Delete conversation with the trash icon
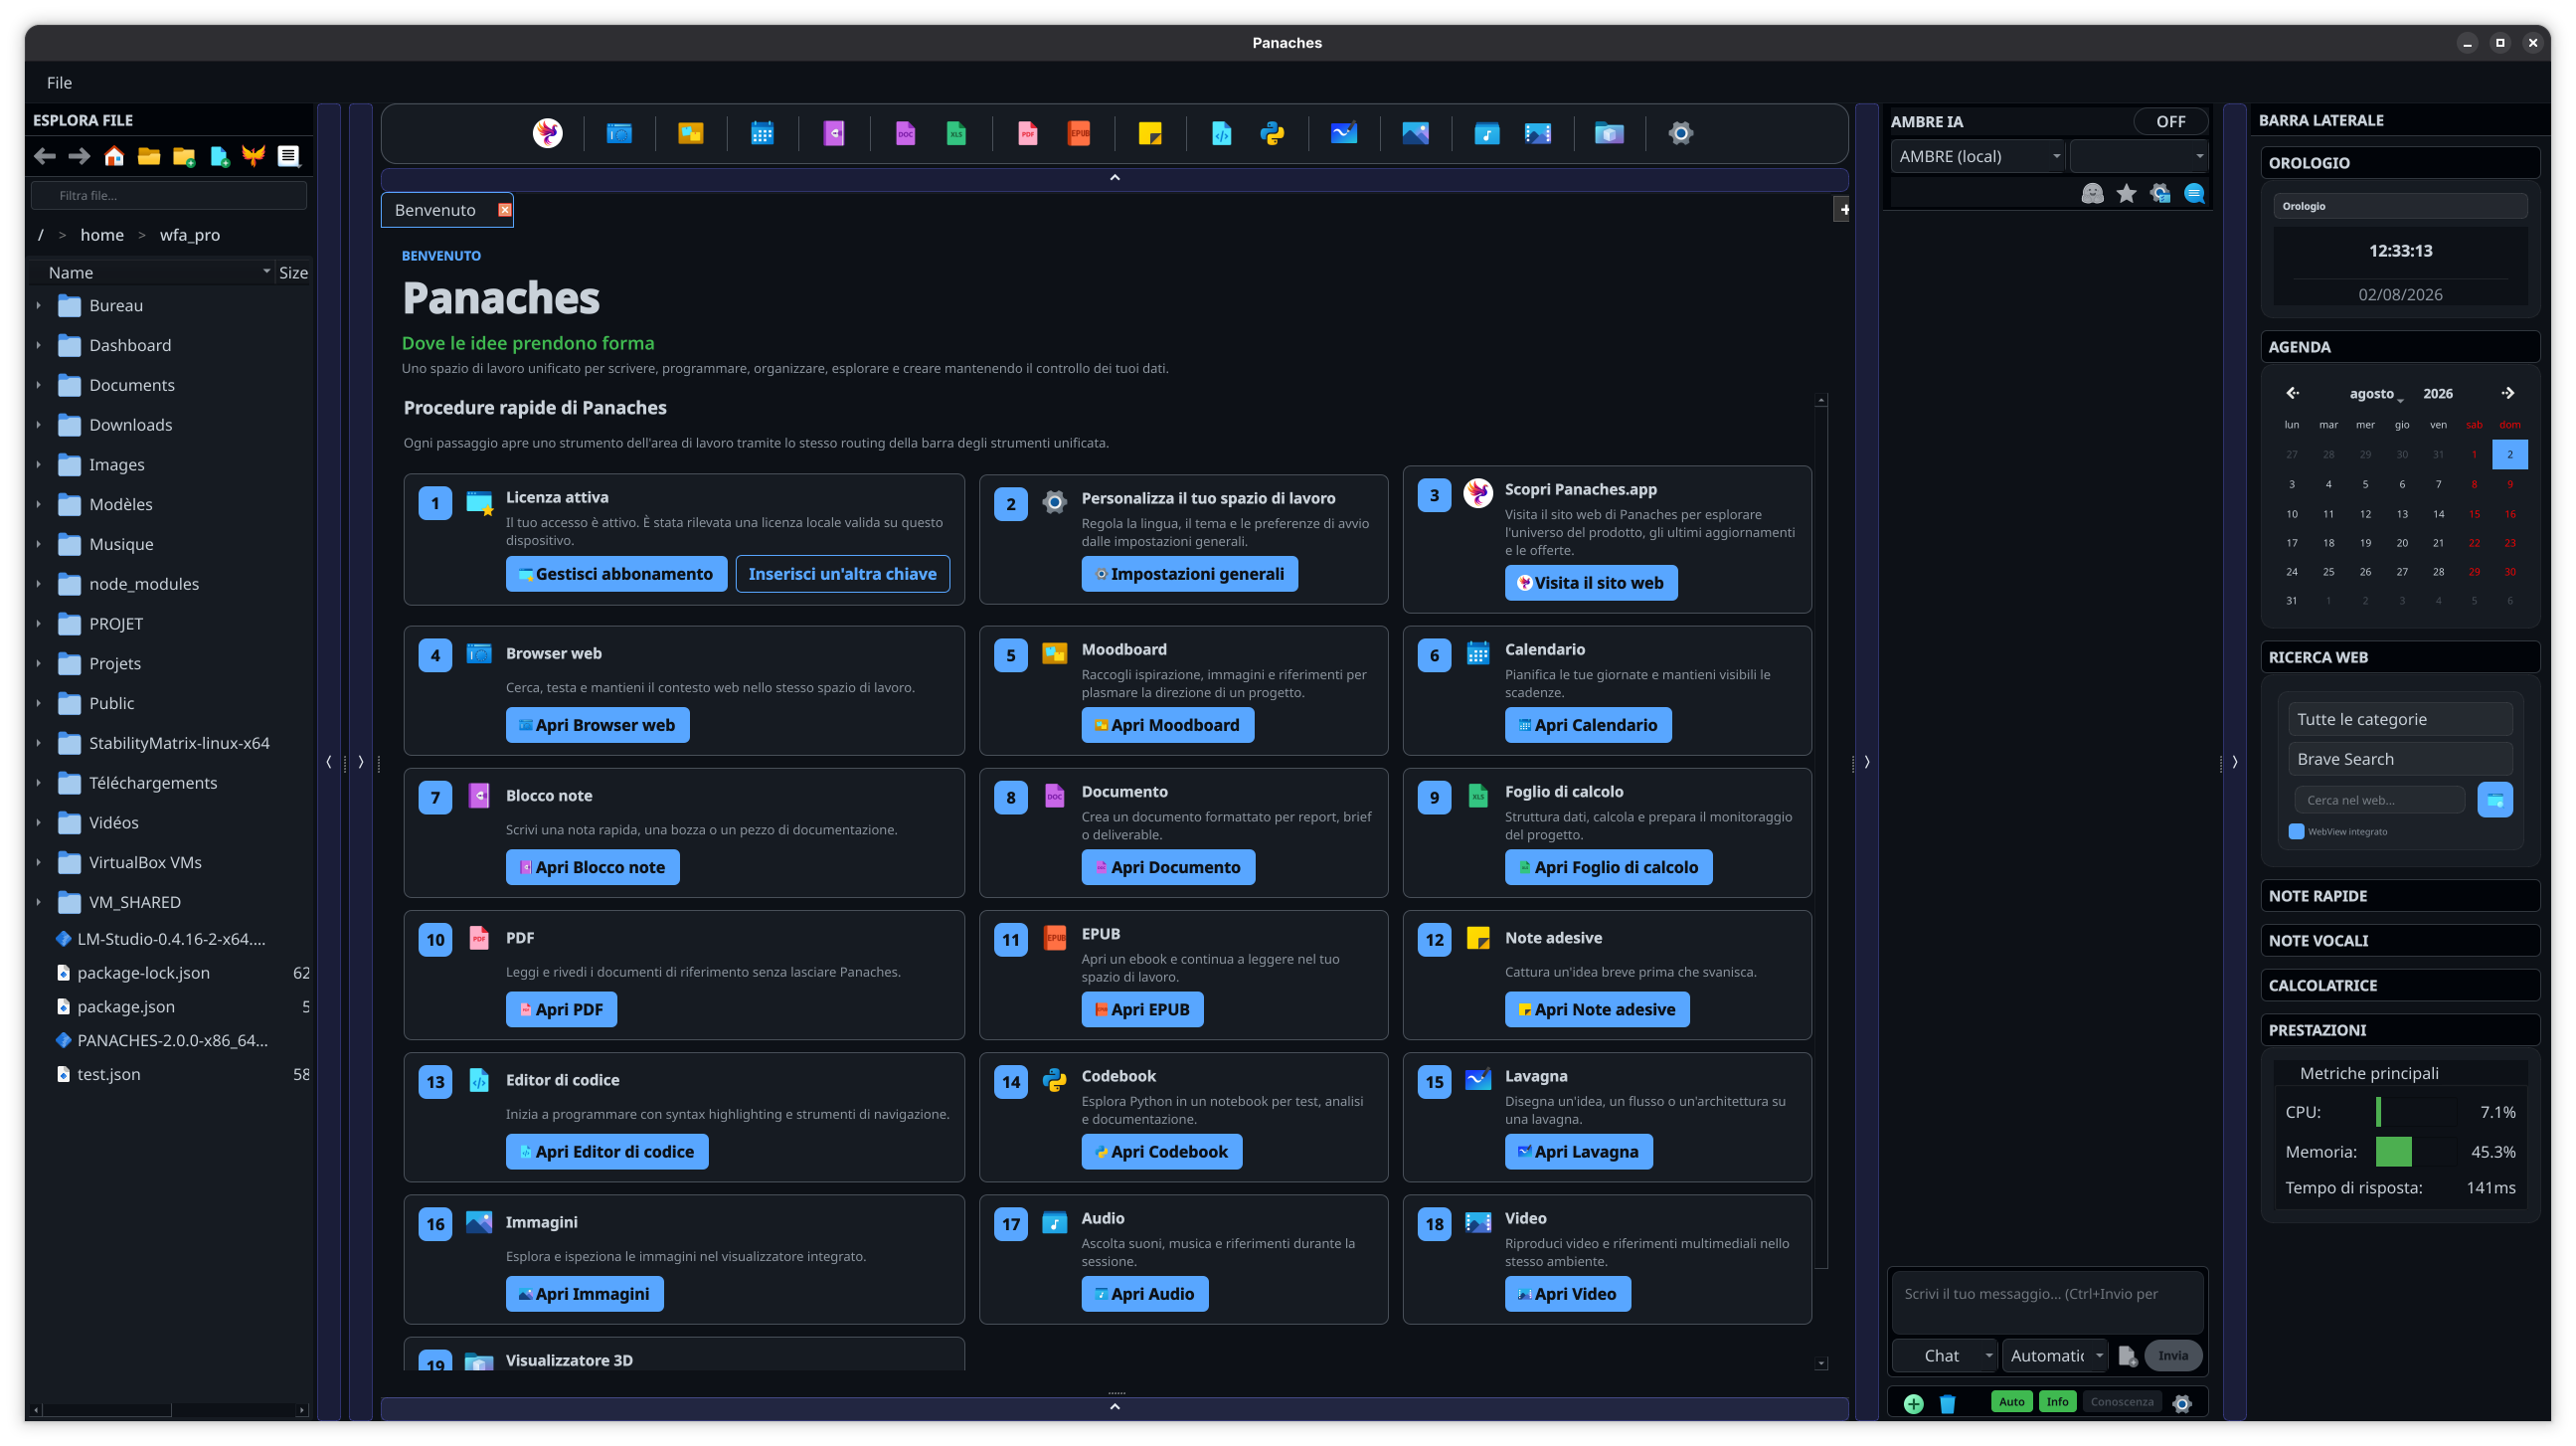The width and height of the screenshot is (2576, 1446). point(1947,1403)
